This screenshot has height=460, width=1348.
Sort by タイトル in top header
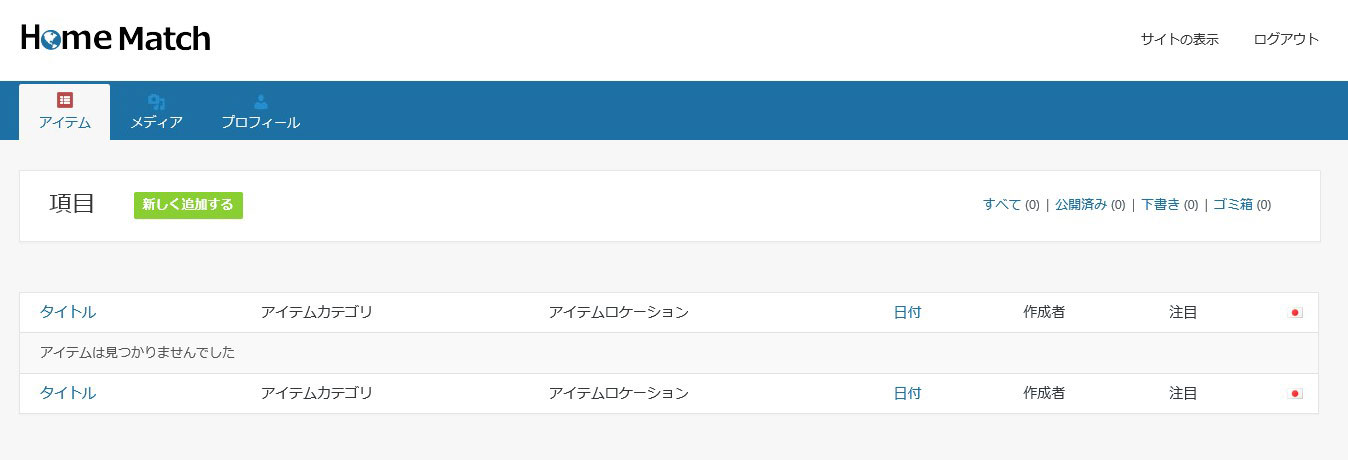click(68, 312)
